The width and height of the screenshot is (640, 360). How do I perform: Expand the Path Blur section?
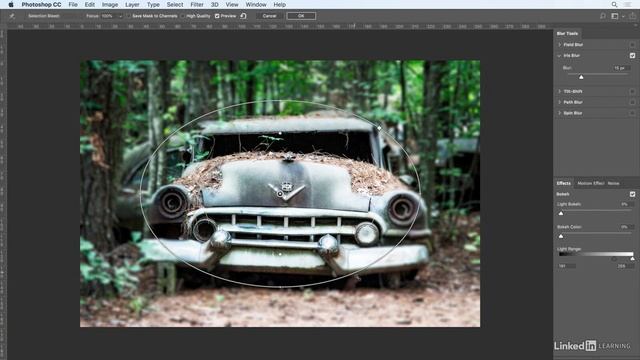pyautogui.click(x=559, y=102)
